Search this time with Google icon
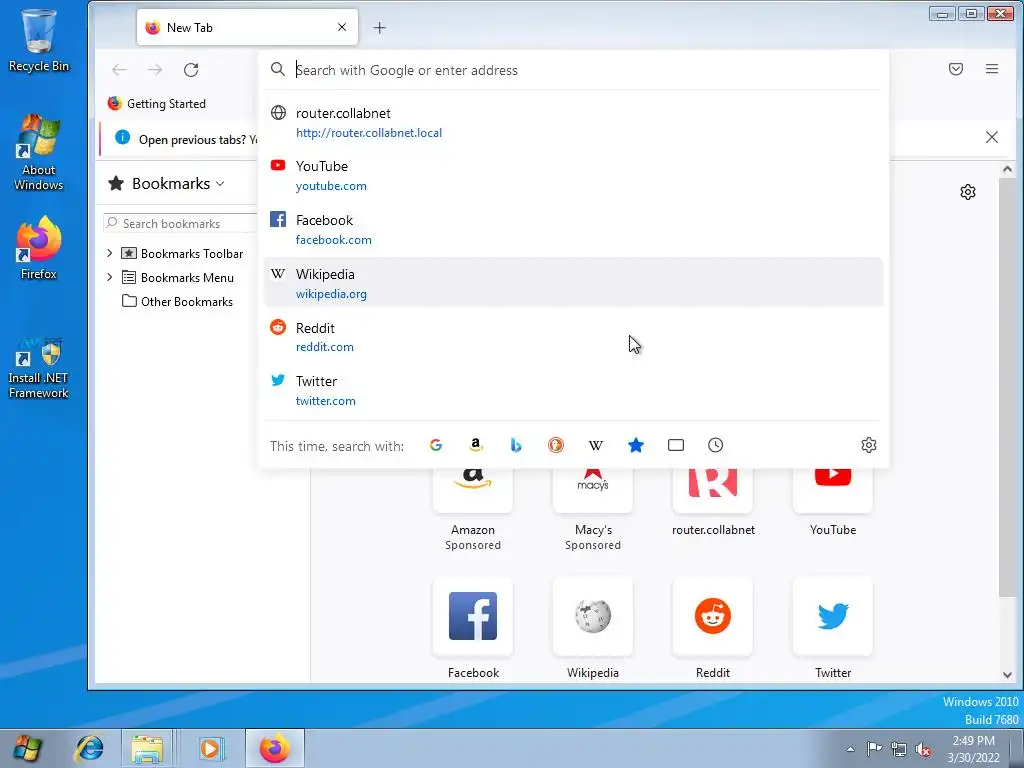 coord(436,445)
